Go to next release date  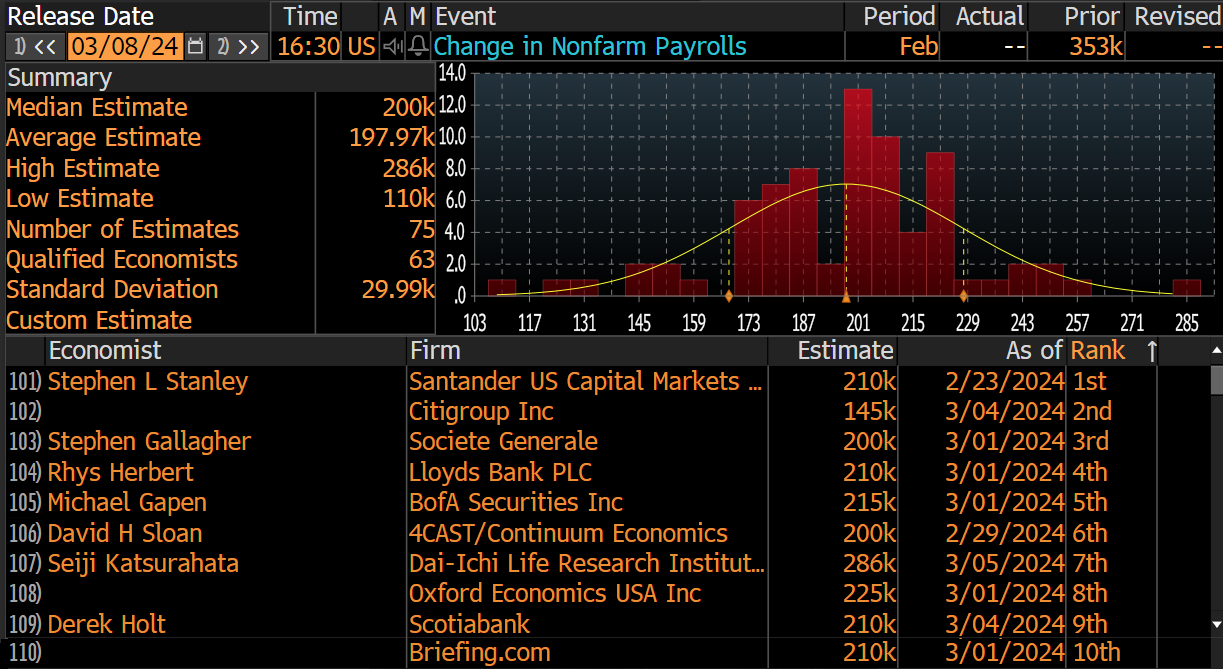tap(239, 47)
